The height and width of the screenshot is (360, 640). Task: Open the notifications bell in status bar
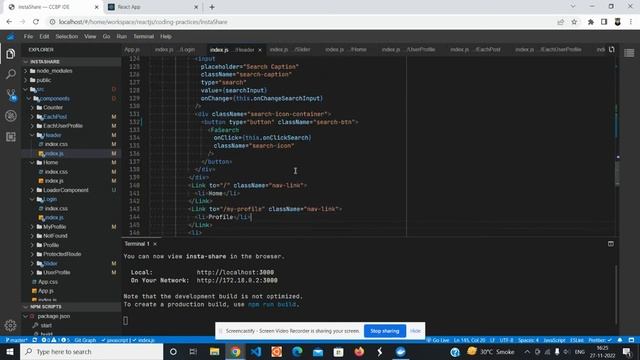(620, 340)
